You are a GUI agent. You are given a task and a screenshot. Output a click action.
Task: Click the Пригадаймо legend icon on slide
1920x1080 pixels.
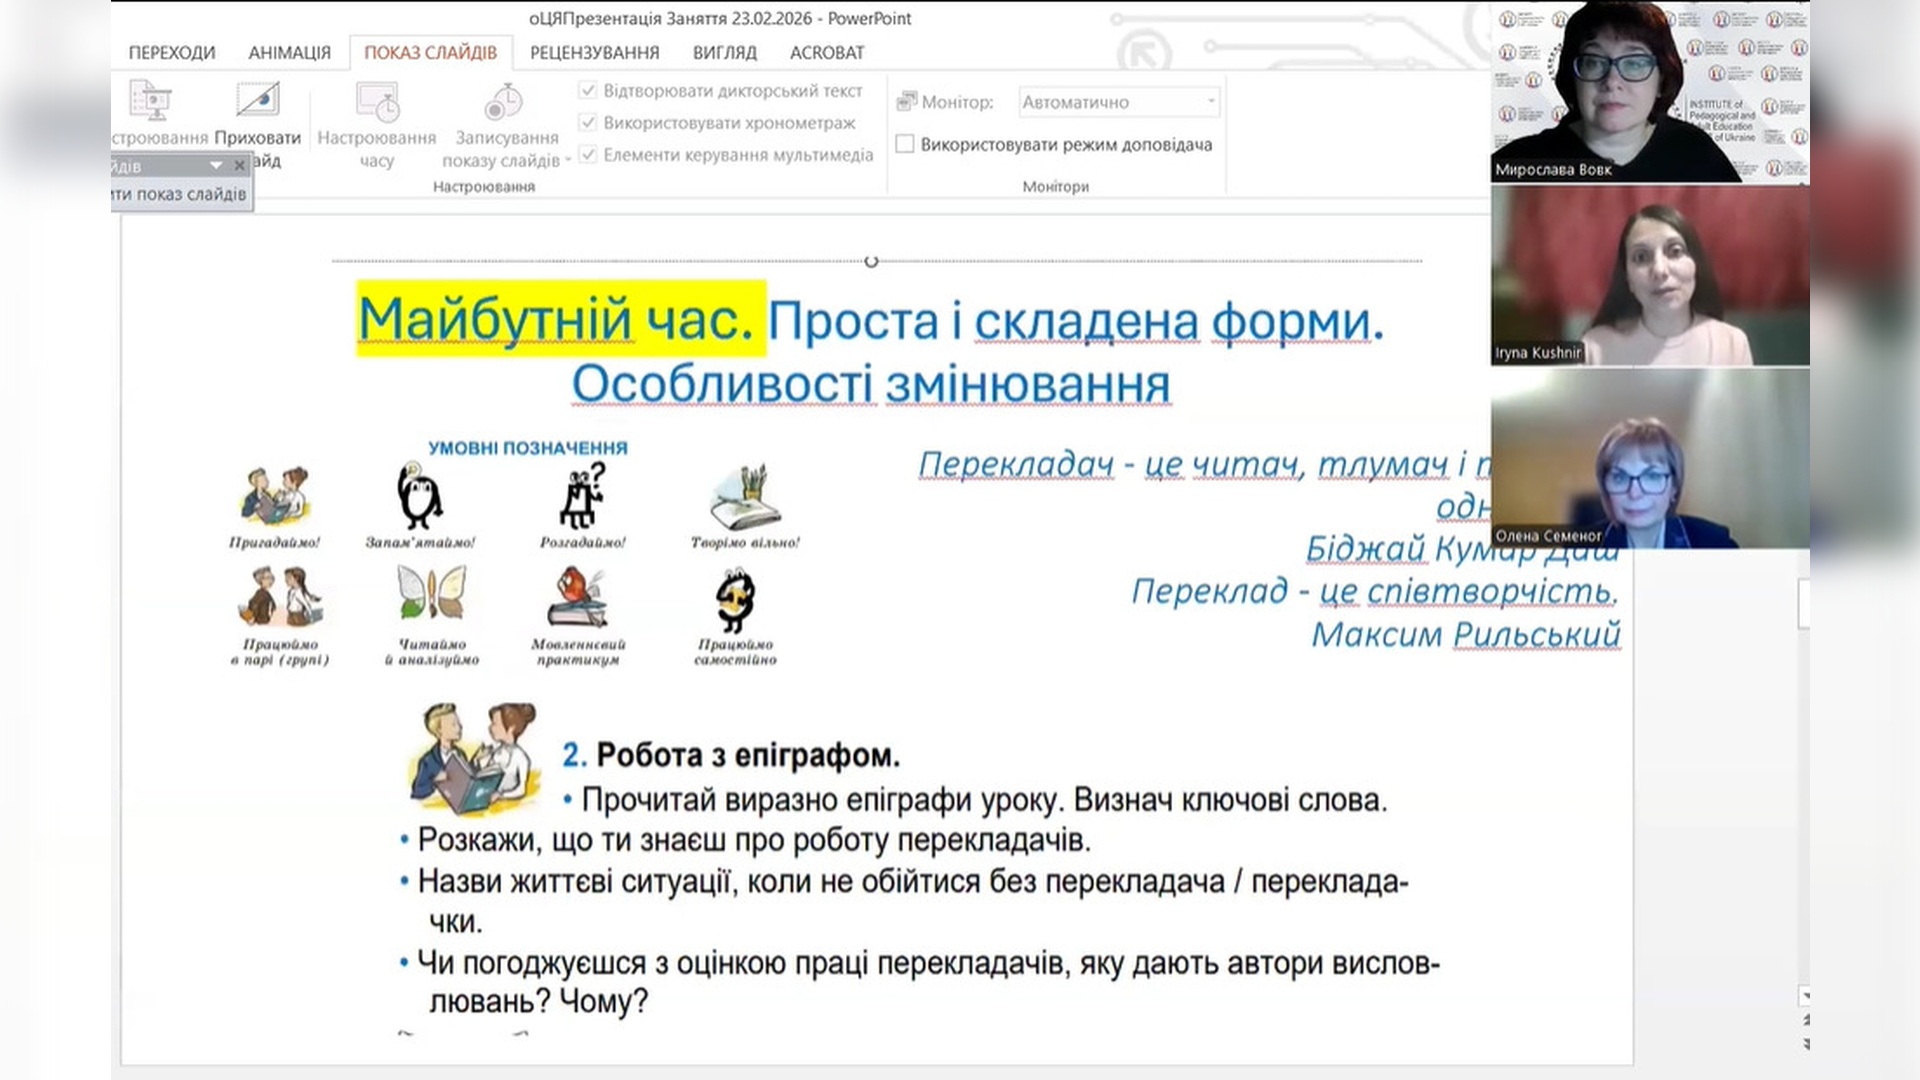click(x=275, y=496)
